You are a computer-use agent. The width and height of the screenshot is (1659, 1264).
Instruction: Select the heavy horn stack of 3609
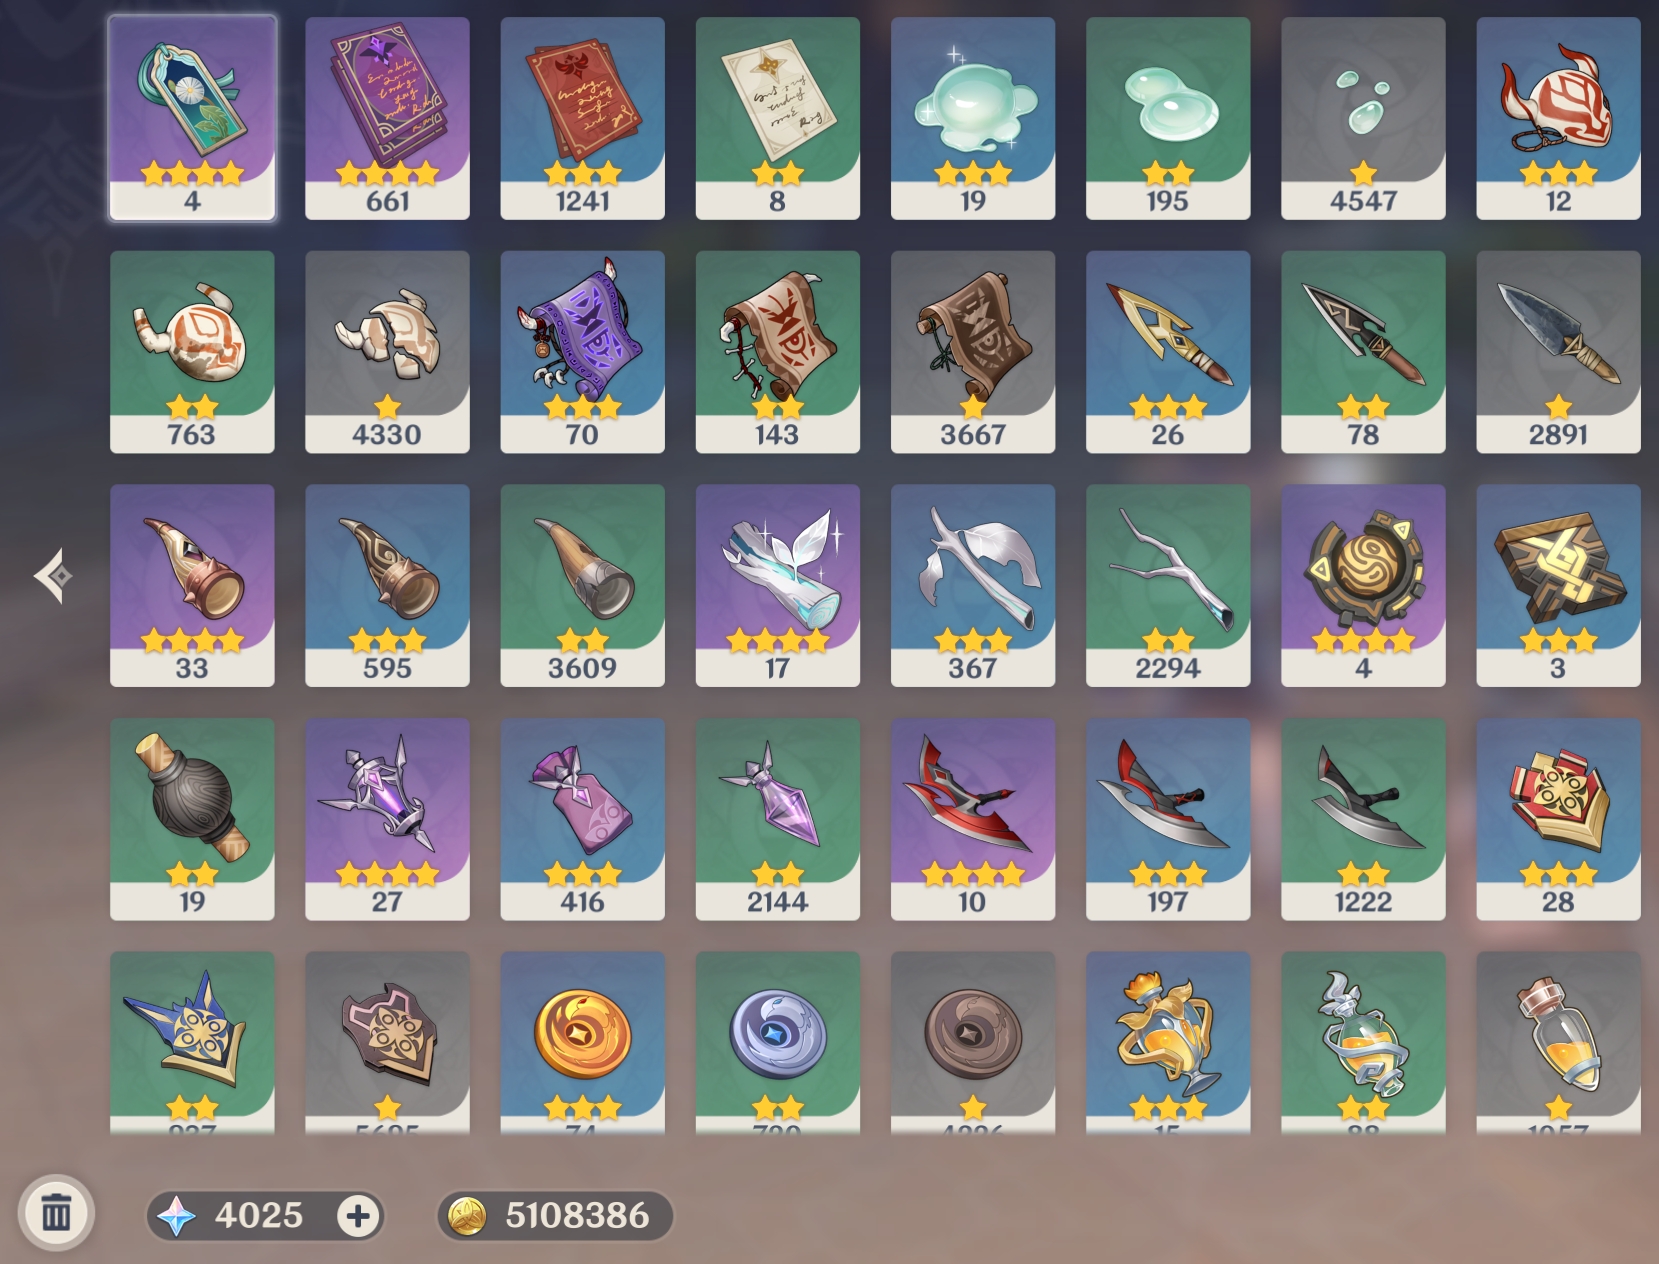(582, 586)
